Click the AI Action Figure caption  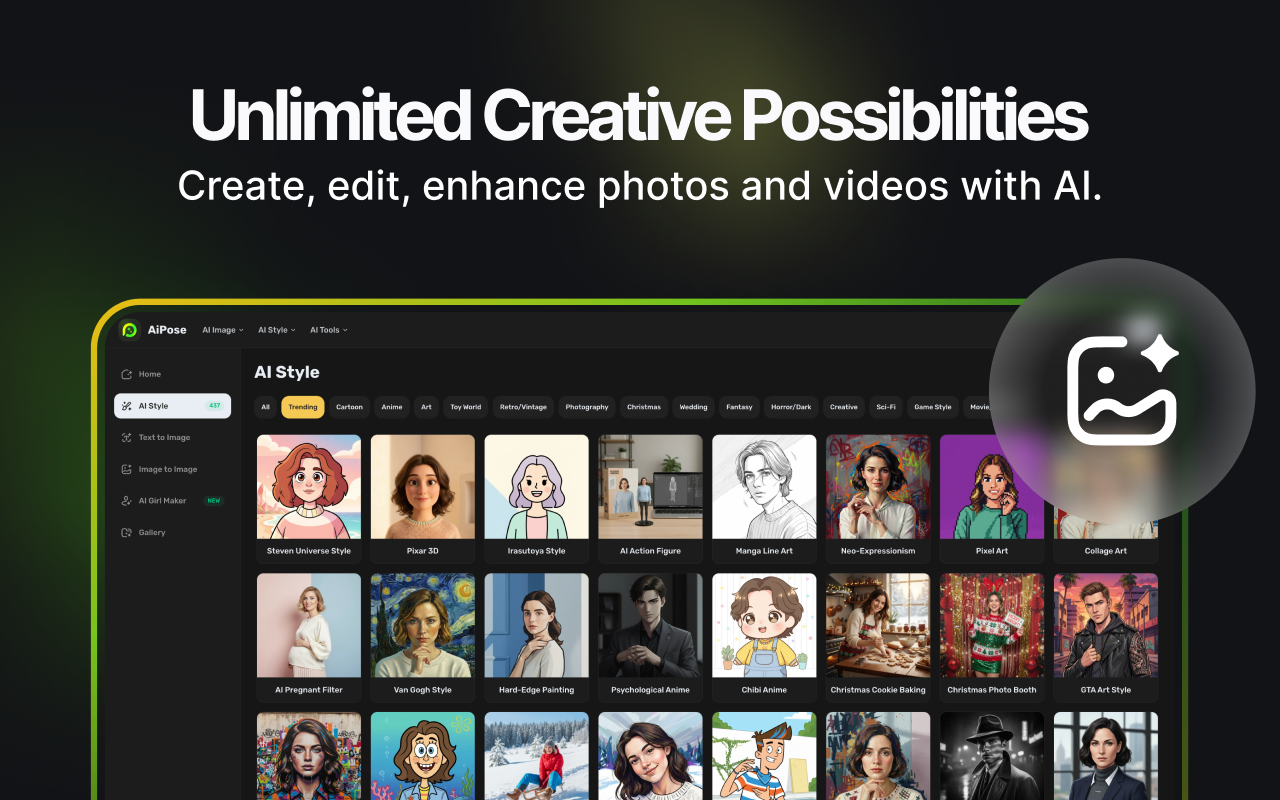(x=651, y=551)
